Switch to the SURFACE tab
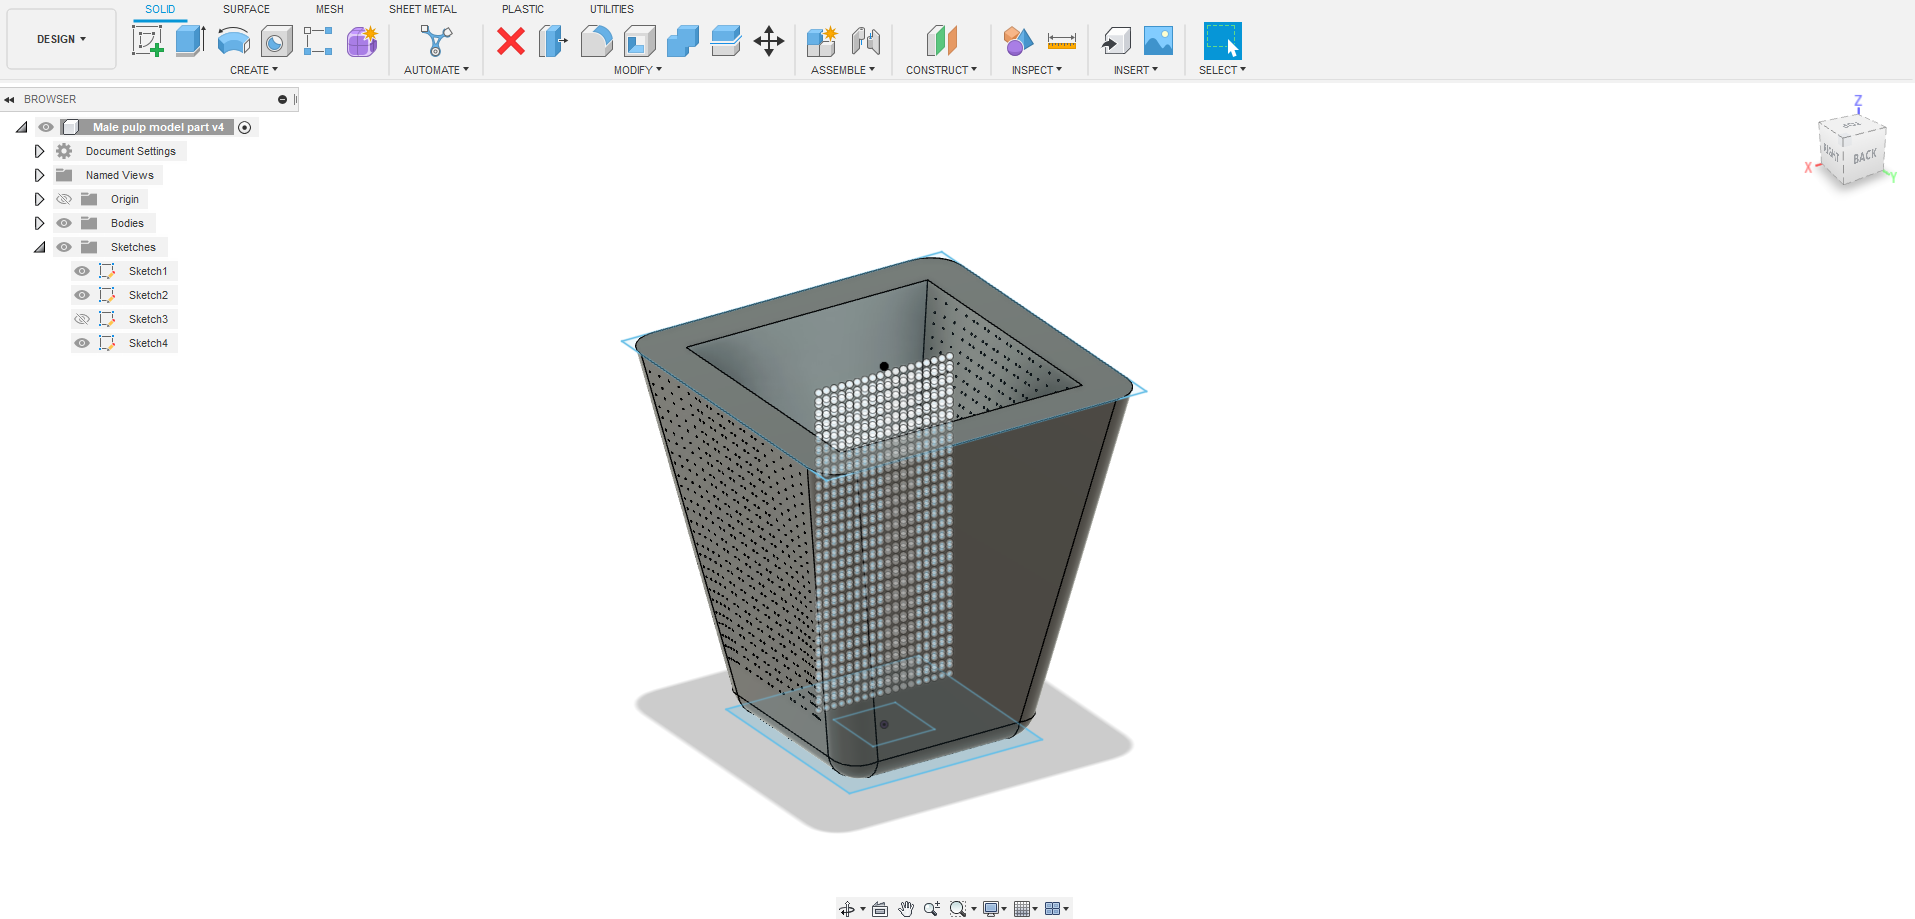 point(246,9)
